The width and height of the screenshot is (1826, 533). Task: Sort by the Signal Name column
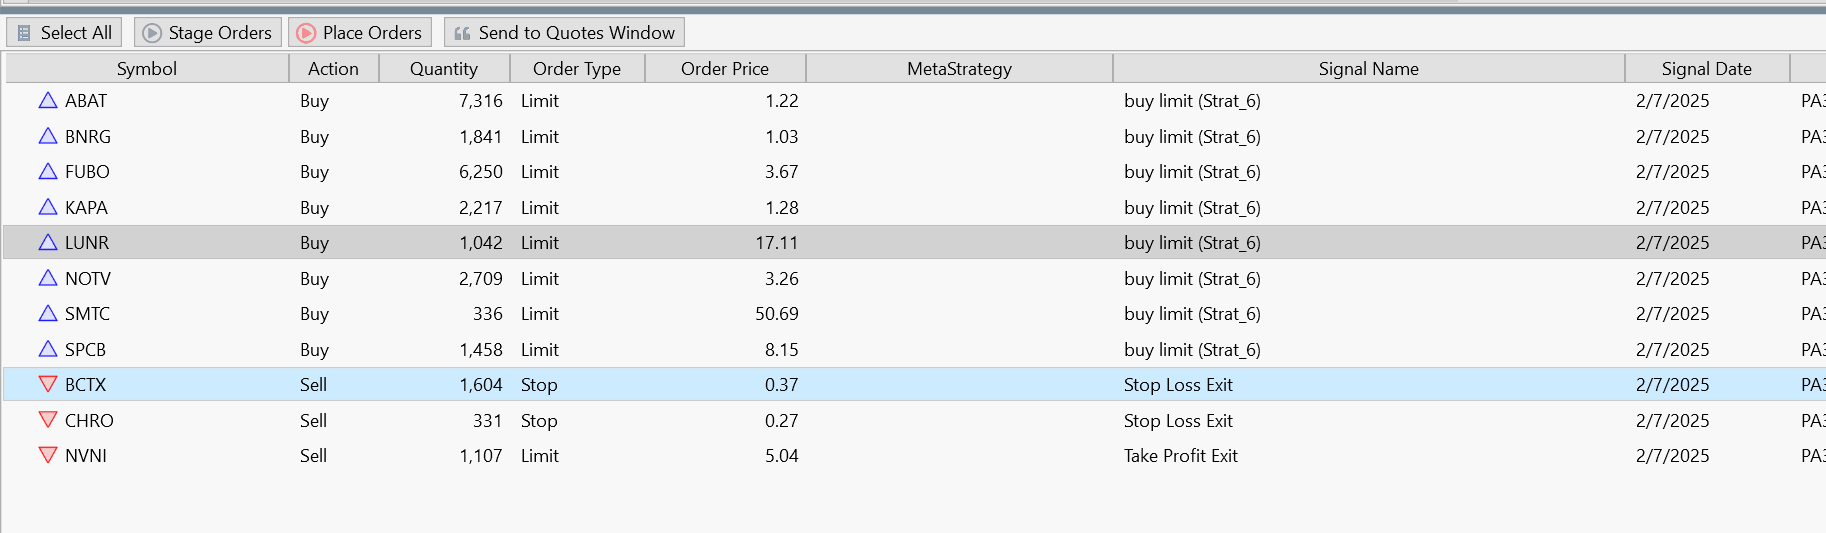[1367, 69]
